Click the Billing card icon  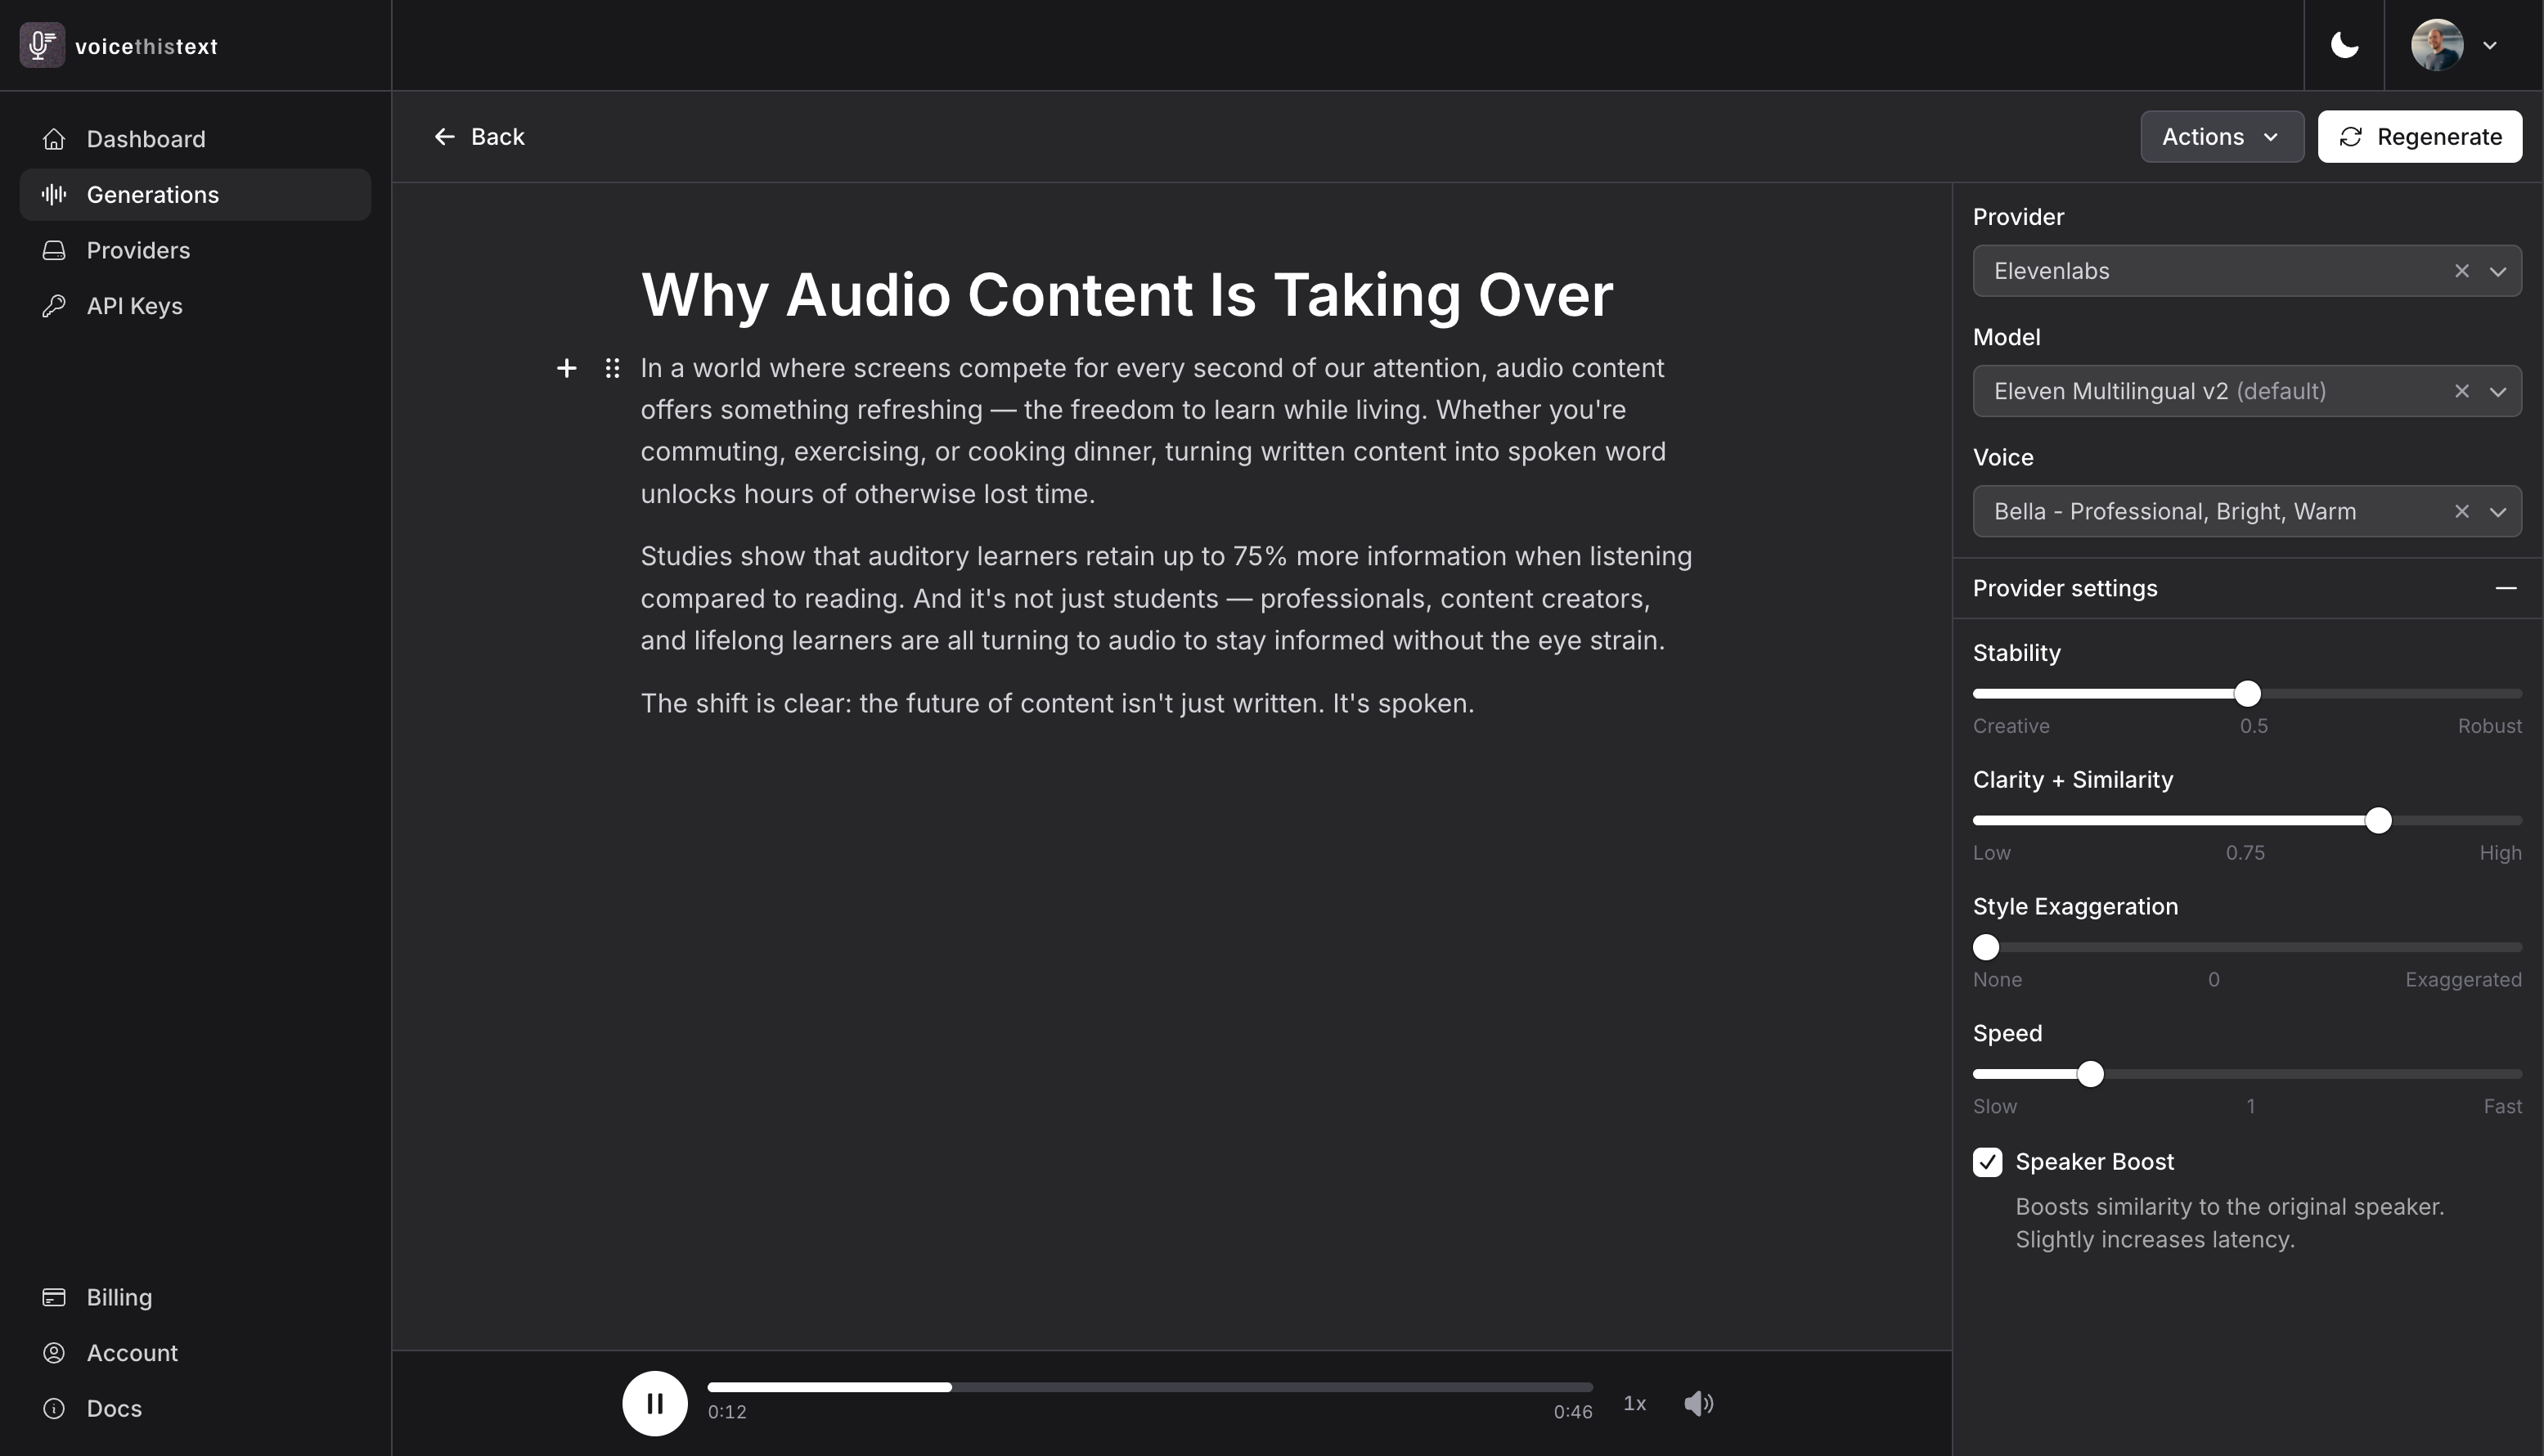pos(54,1297)
